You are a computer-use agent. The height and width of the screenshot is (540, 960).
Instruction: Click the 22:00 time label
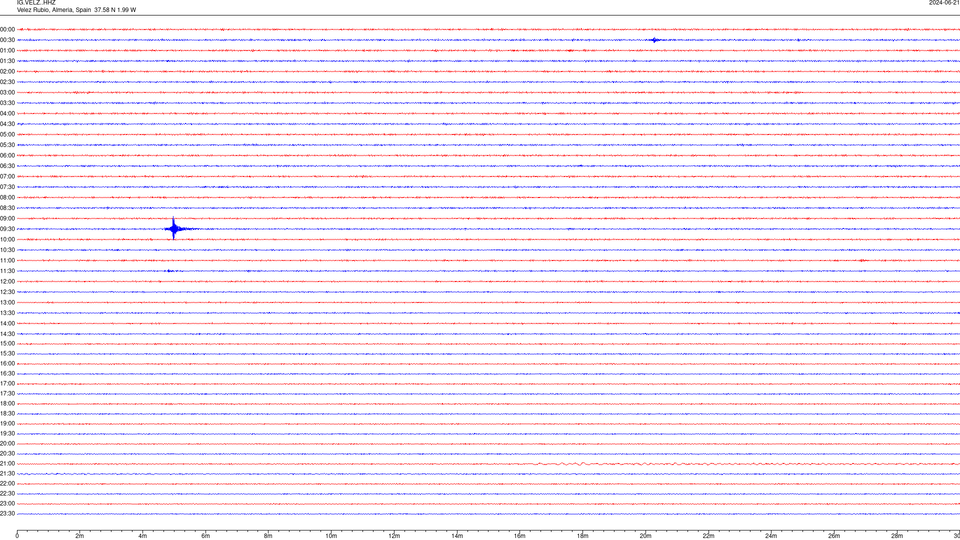coord(7,484)
